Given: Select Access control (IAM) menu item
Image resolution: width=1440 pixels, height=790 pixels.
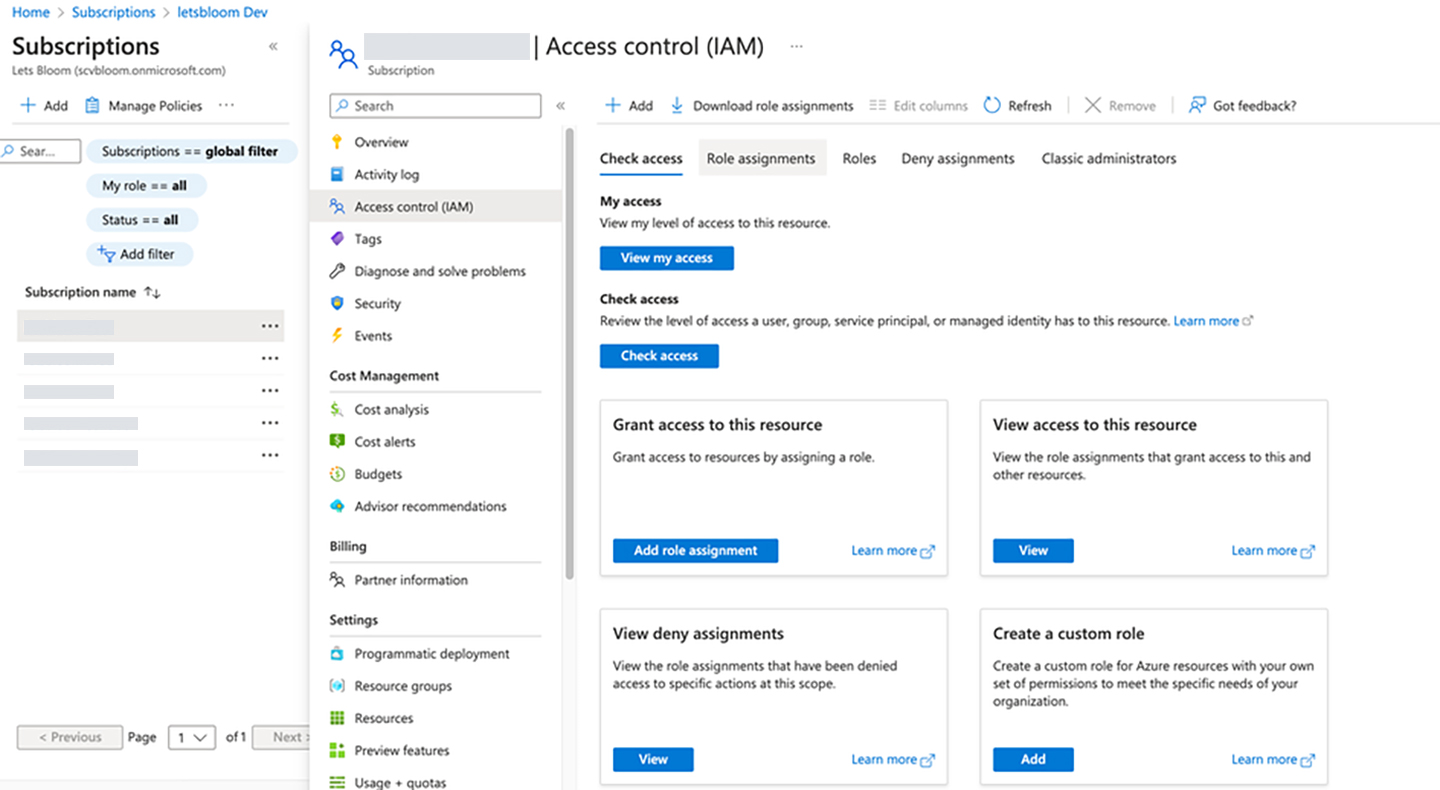Looking at the screenshot, I should click(x=436, y=206).
